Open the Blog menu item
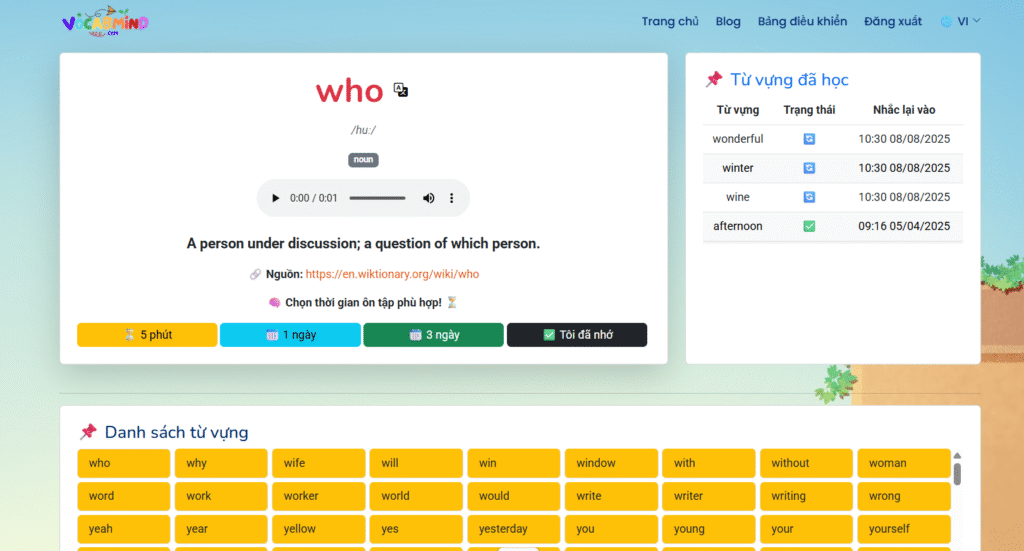Screen dimensions: 1024x551 728,21
